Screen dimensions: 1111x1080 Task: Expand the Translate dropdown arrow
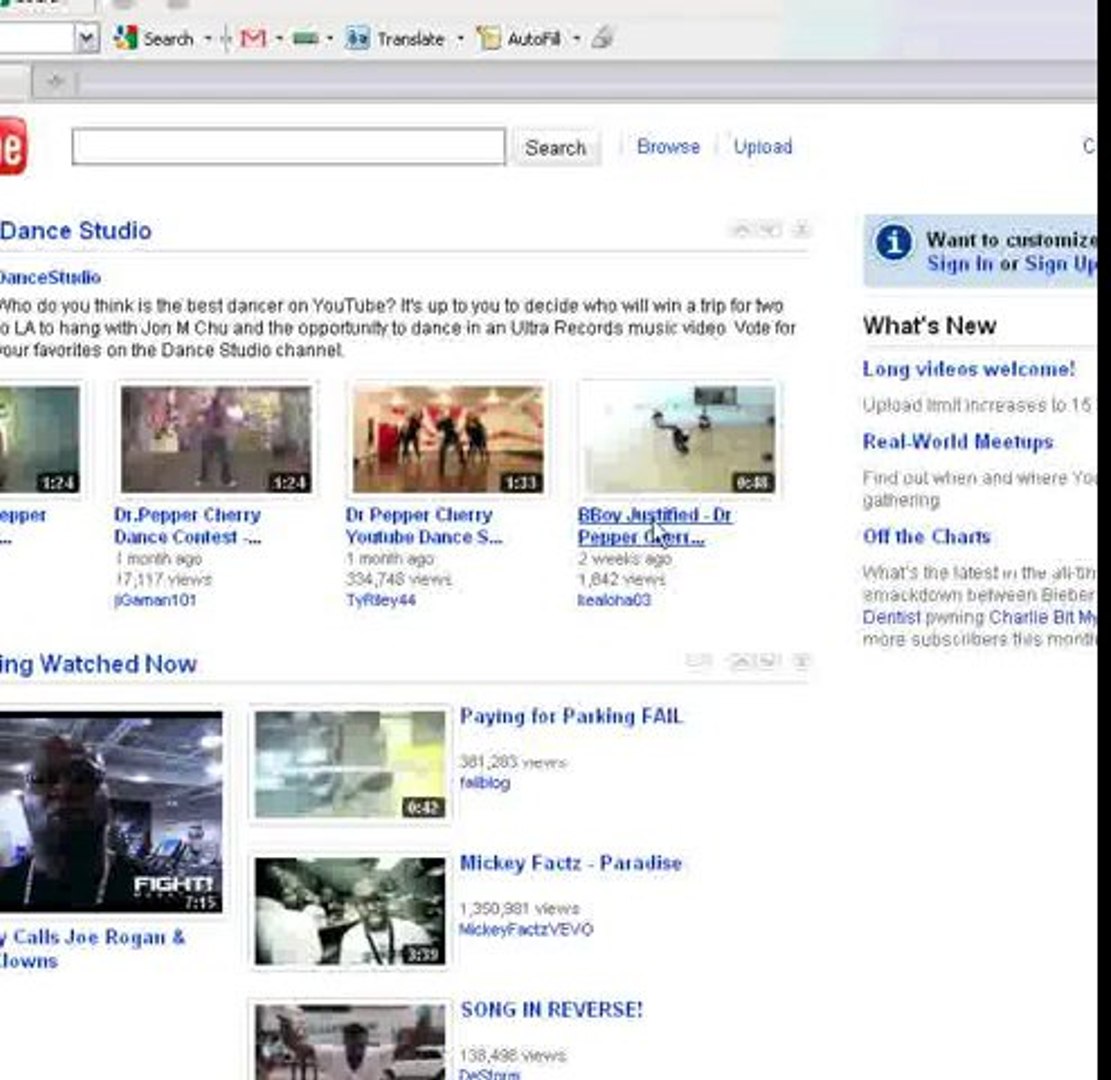pyautogui.click(x=461, y=39)
